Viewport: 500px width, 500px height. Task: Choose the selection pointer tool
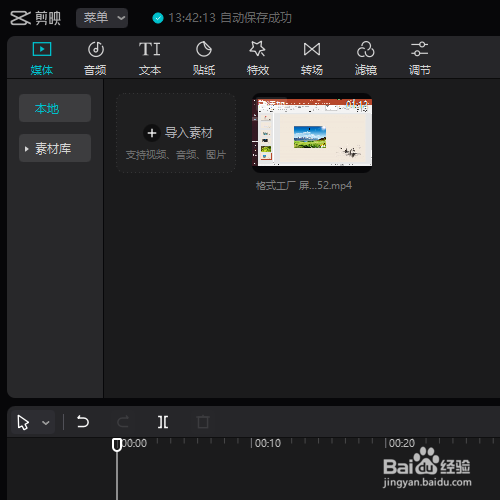[x=23, y=422]
